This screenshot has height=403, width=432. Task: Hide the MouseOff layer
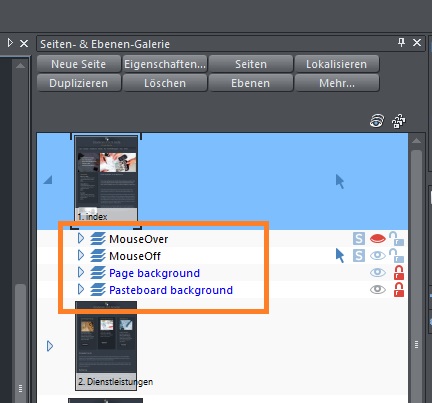(378, 256)
